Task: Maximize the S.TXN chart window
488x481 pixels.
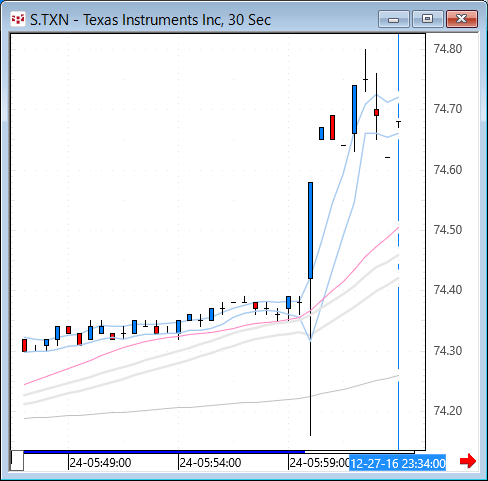Action: (428, 19)
